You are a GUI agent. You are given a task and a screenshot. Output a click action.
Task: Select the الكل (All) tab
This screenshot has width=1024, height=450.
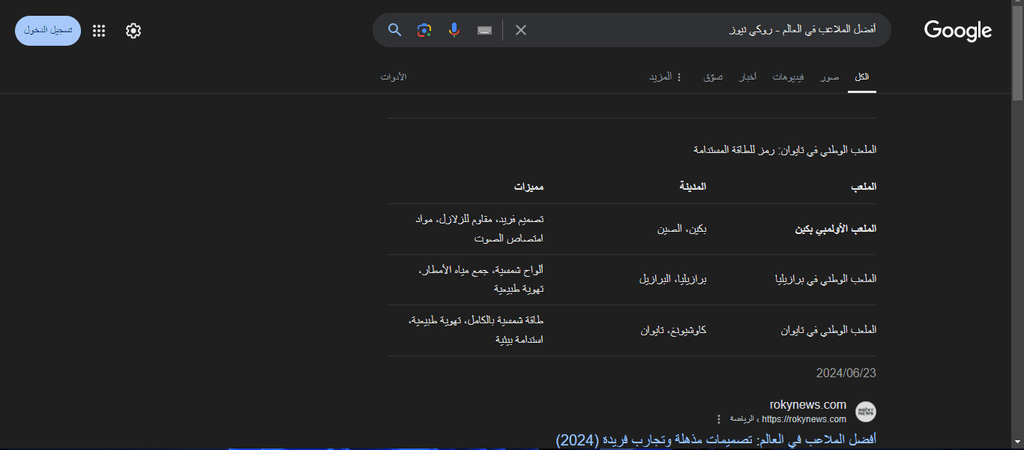(x=861, y=77)
